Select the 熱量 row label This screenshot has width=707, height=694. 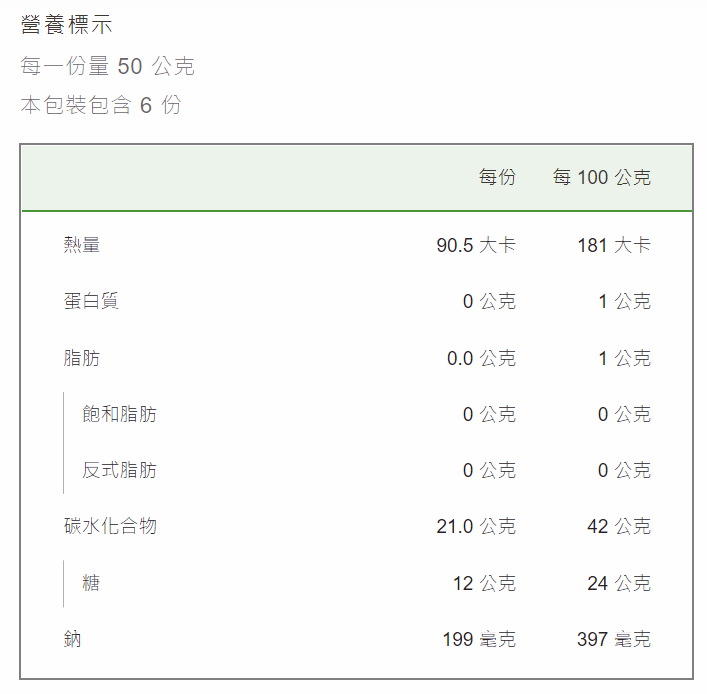pyautogui.click(x=82, y=245)
